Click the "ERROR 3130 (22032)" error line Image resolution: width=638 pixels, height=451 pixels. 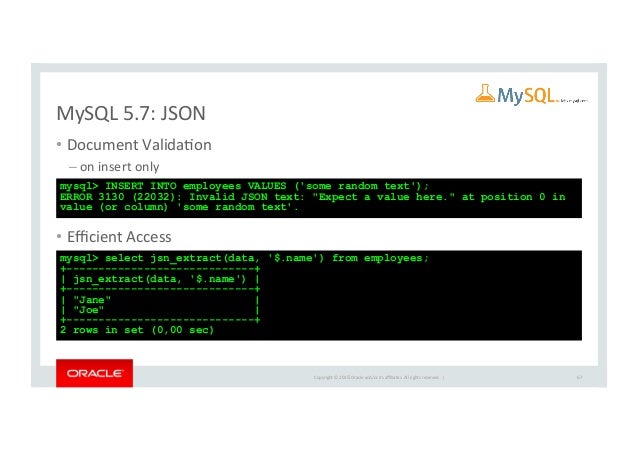[312, 197]
